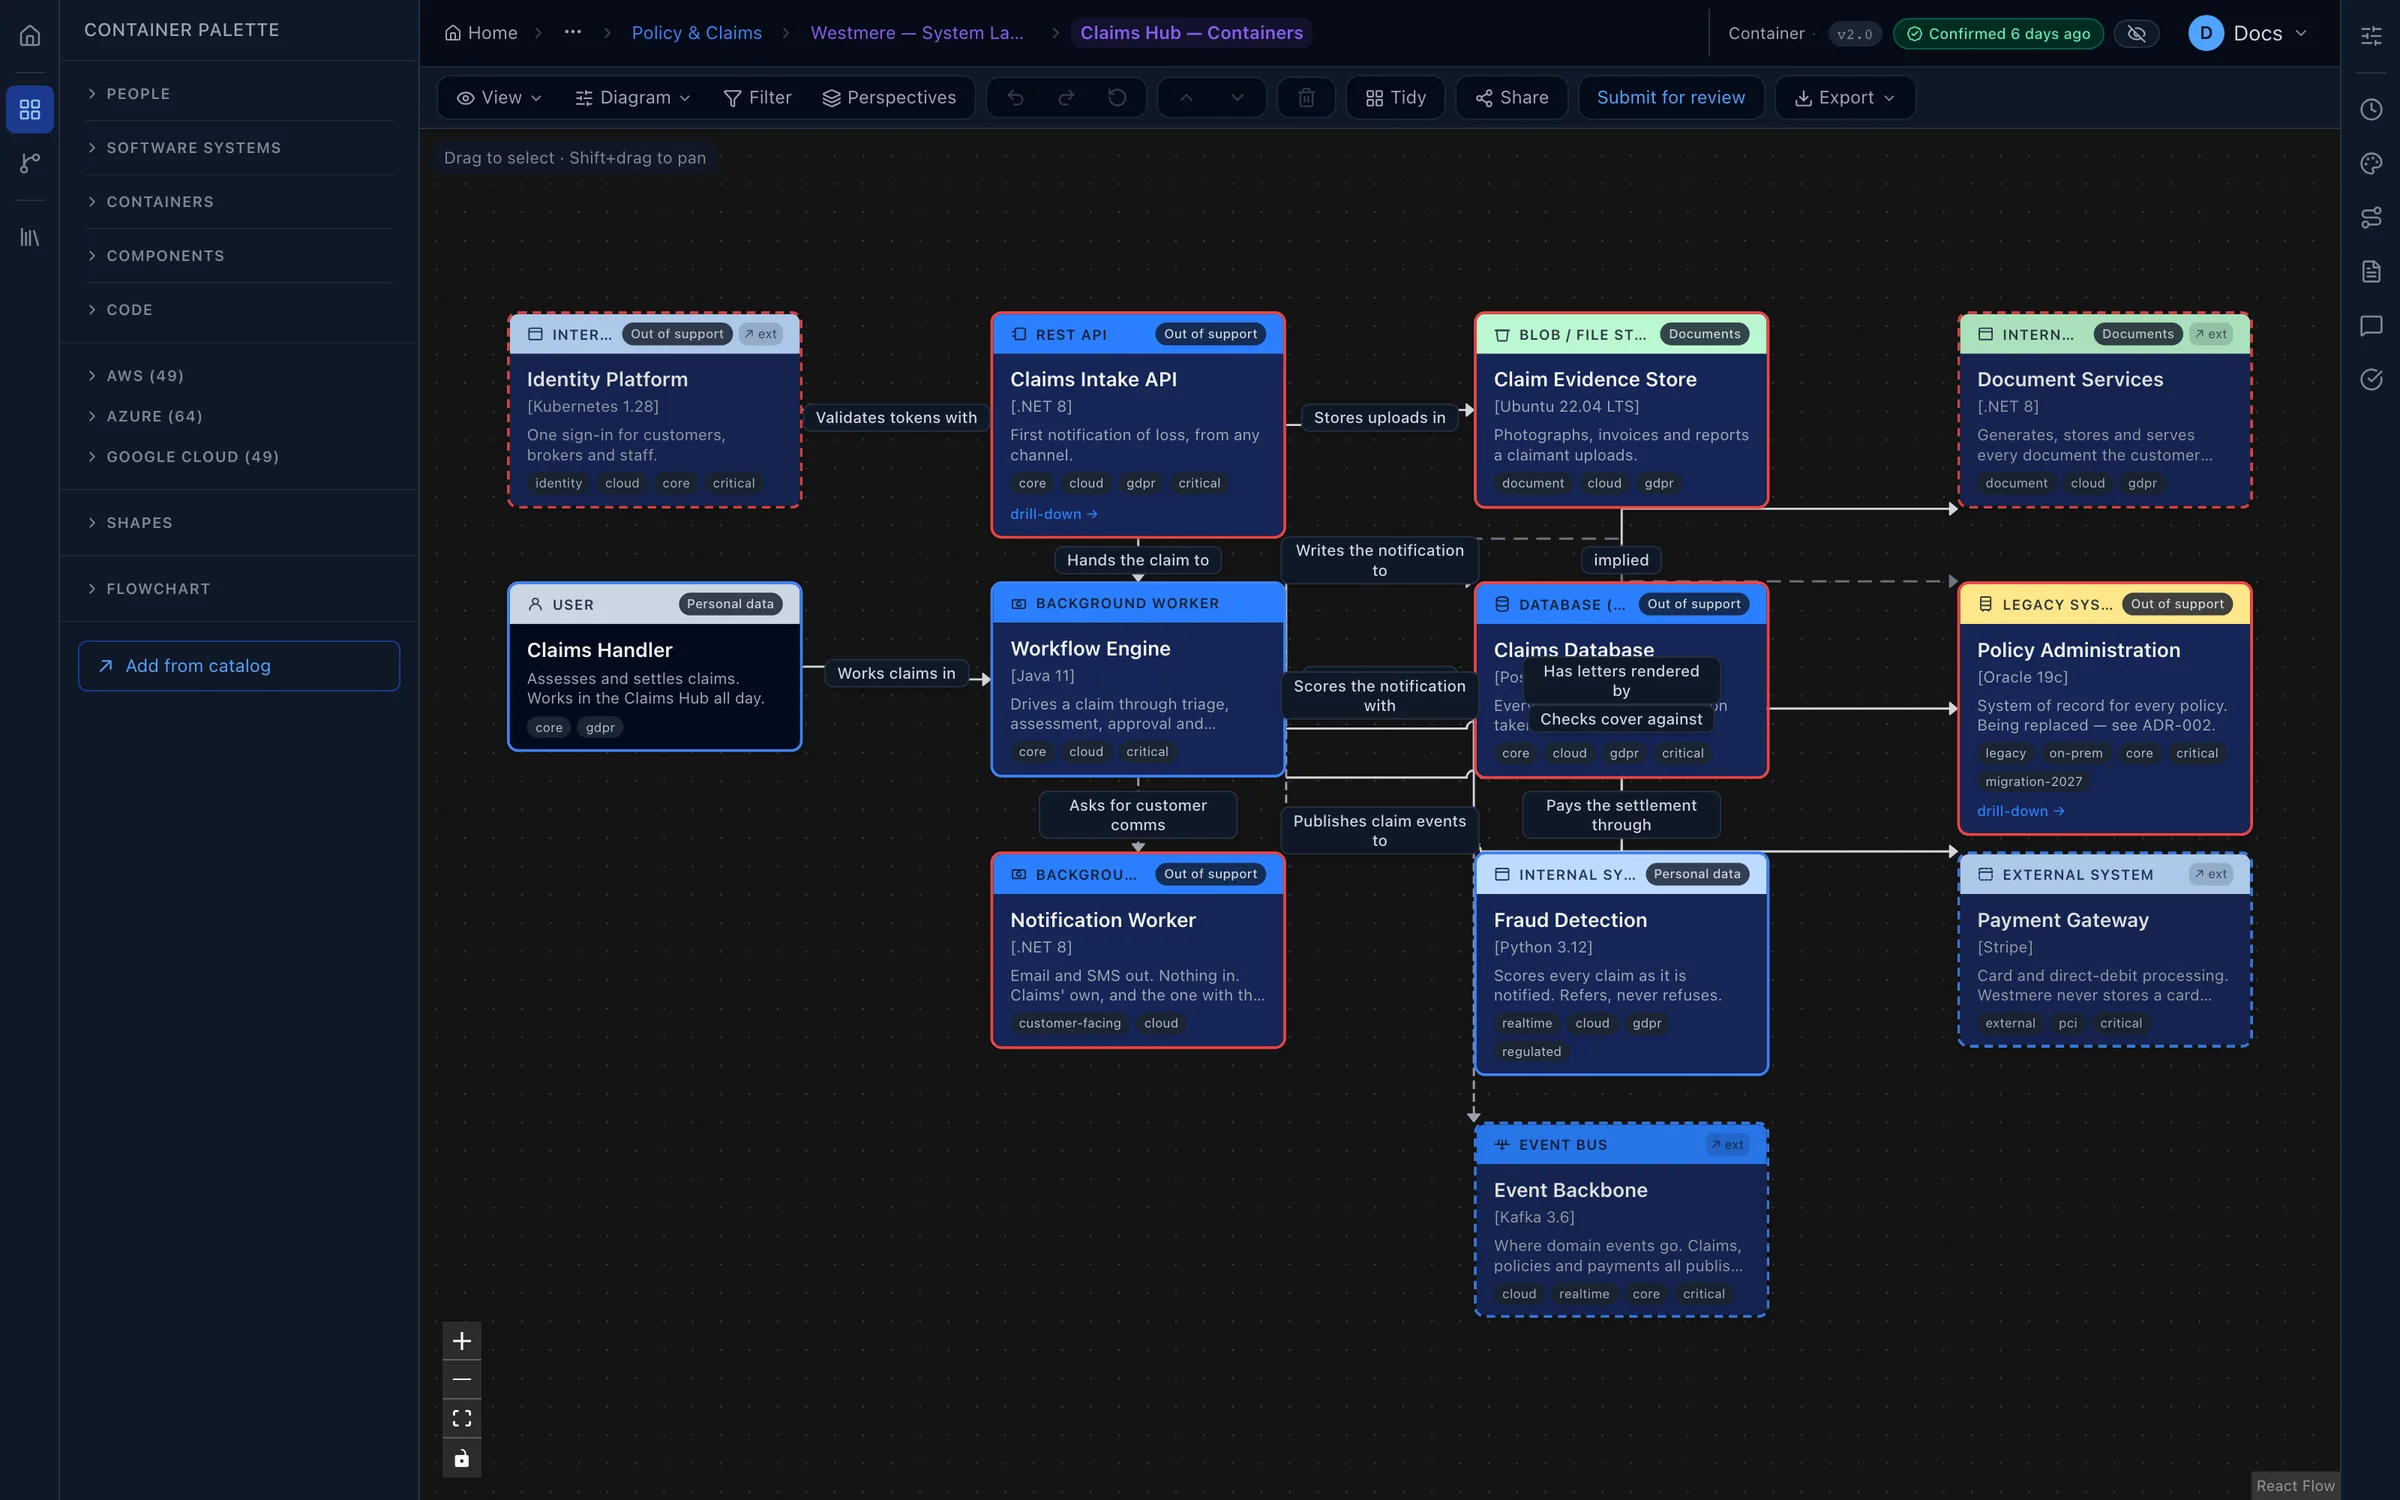Expand the CONTAINERS palette section
Screen dimensions: 2400x1500
point(239,202)
